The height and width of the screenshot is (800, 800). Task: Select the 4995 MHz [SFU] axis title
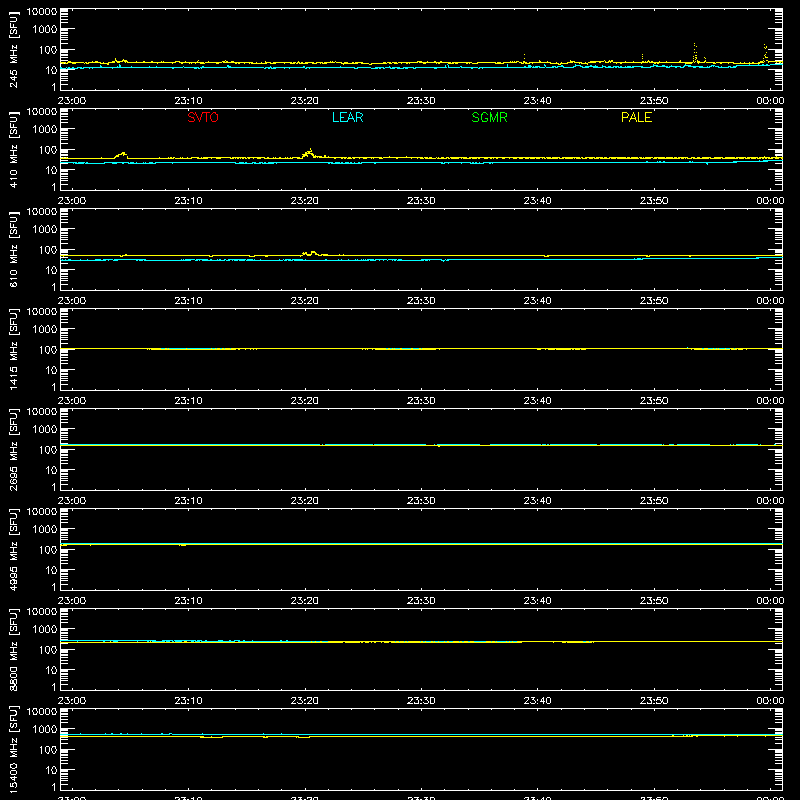tap(13, 549)
